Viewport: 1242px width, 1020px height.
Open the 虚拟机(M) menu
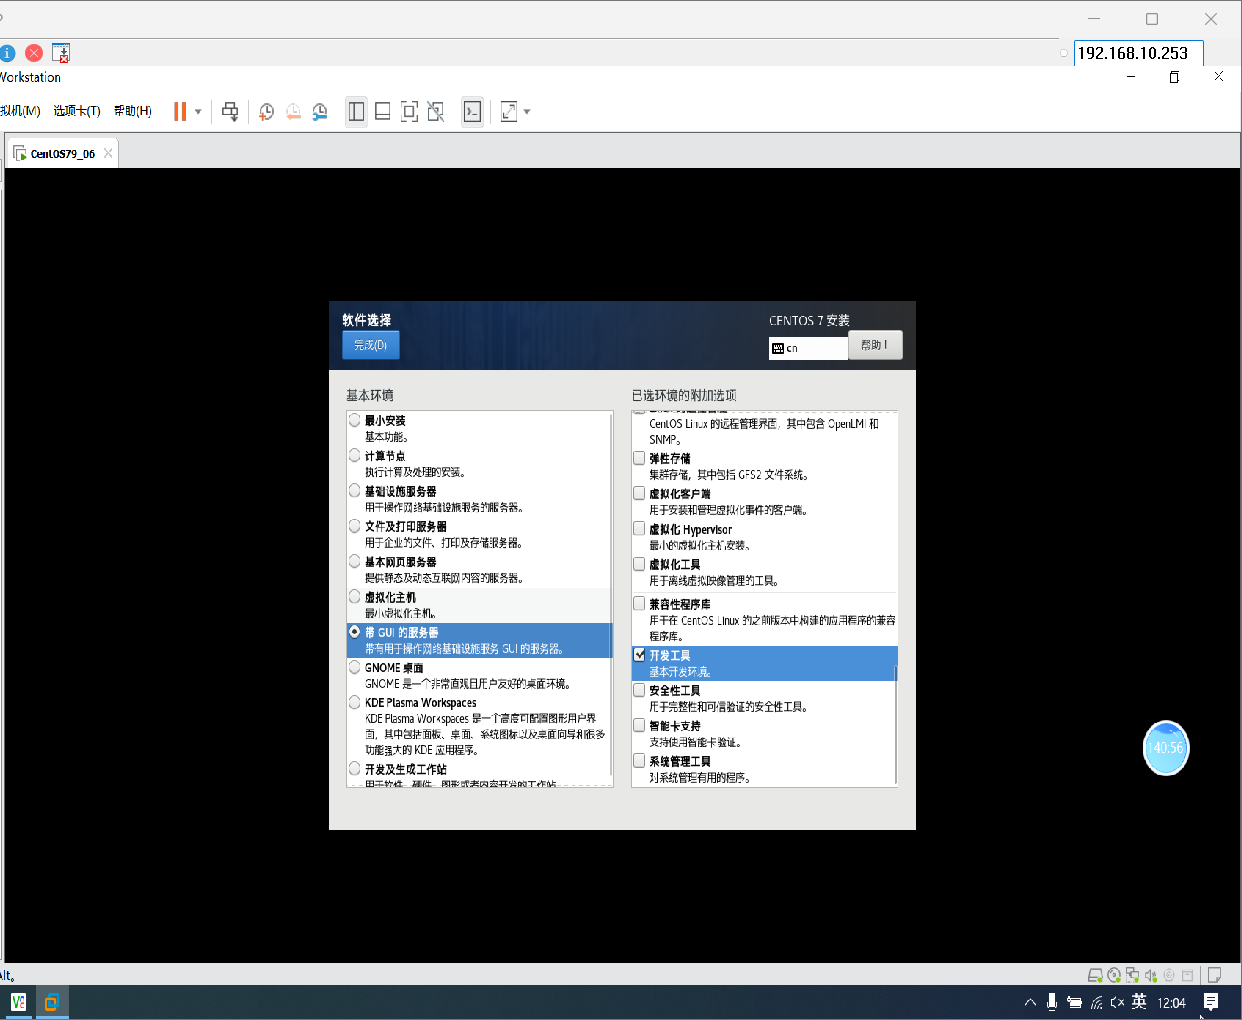pyautogui.click(x=20, y=111)
